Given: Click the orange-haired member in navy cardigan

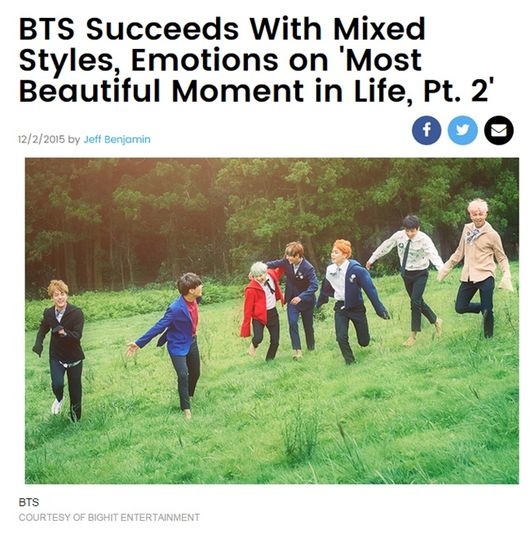Looking at the screenshot, I should click(351, 301).
